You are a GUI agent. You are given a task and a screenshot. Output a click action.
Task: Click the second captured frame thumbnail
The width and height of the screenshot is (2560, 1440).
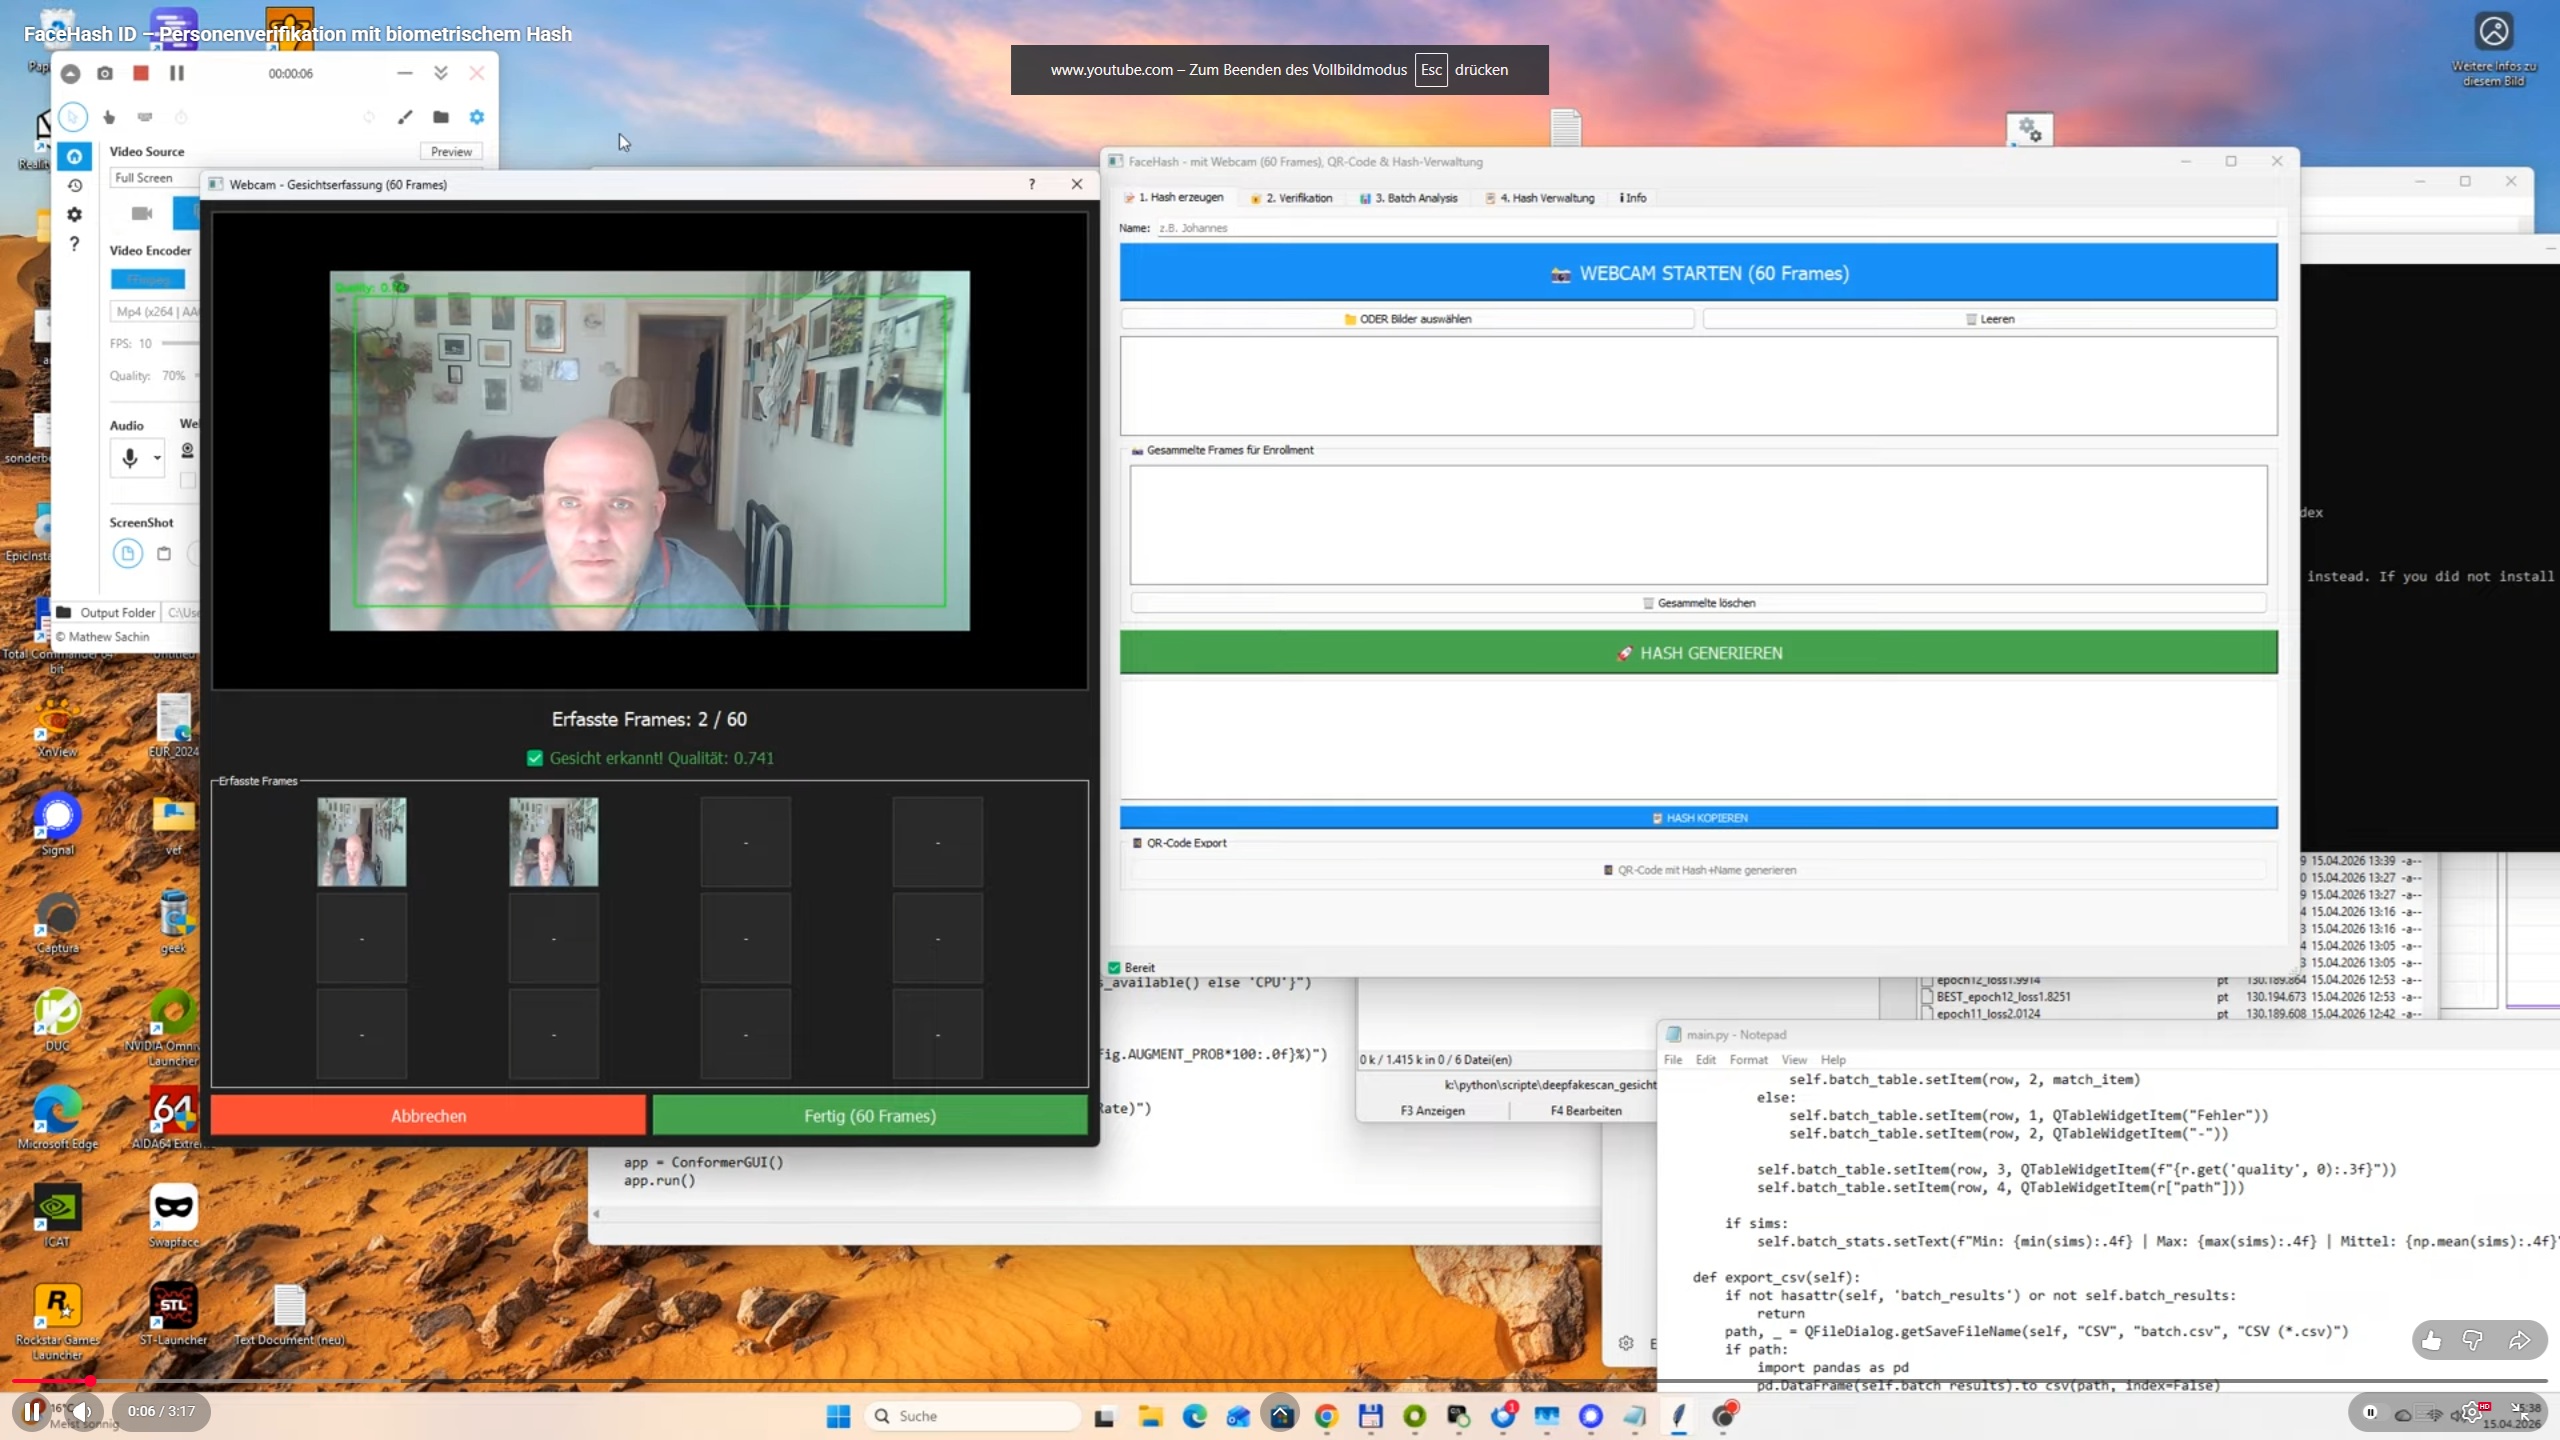pyautogui.click(x=553, y=842)
